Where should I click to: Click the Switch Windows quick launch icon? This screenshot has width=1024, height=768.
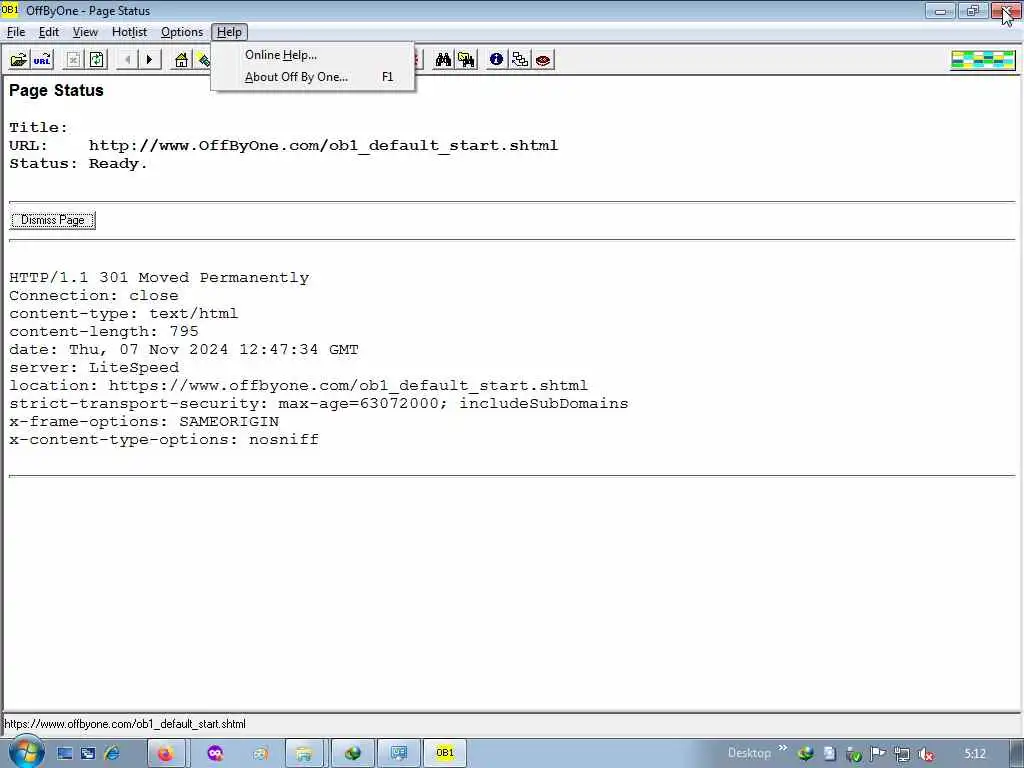pyautogui.click(x=88, y=753)
